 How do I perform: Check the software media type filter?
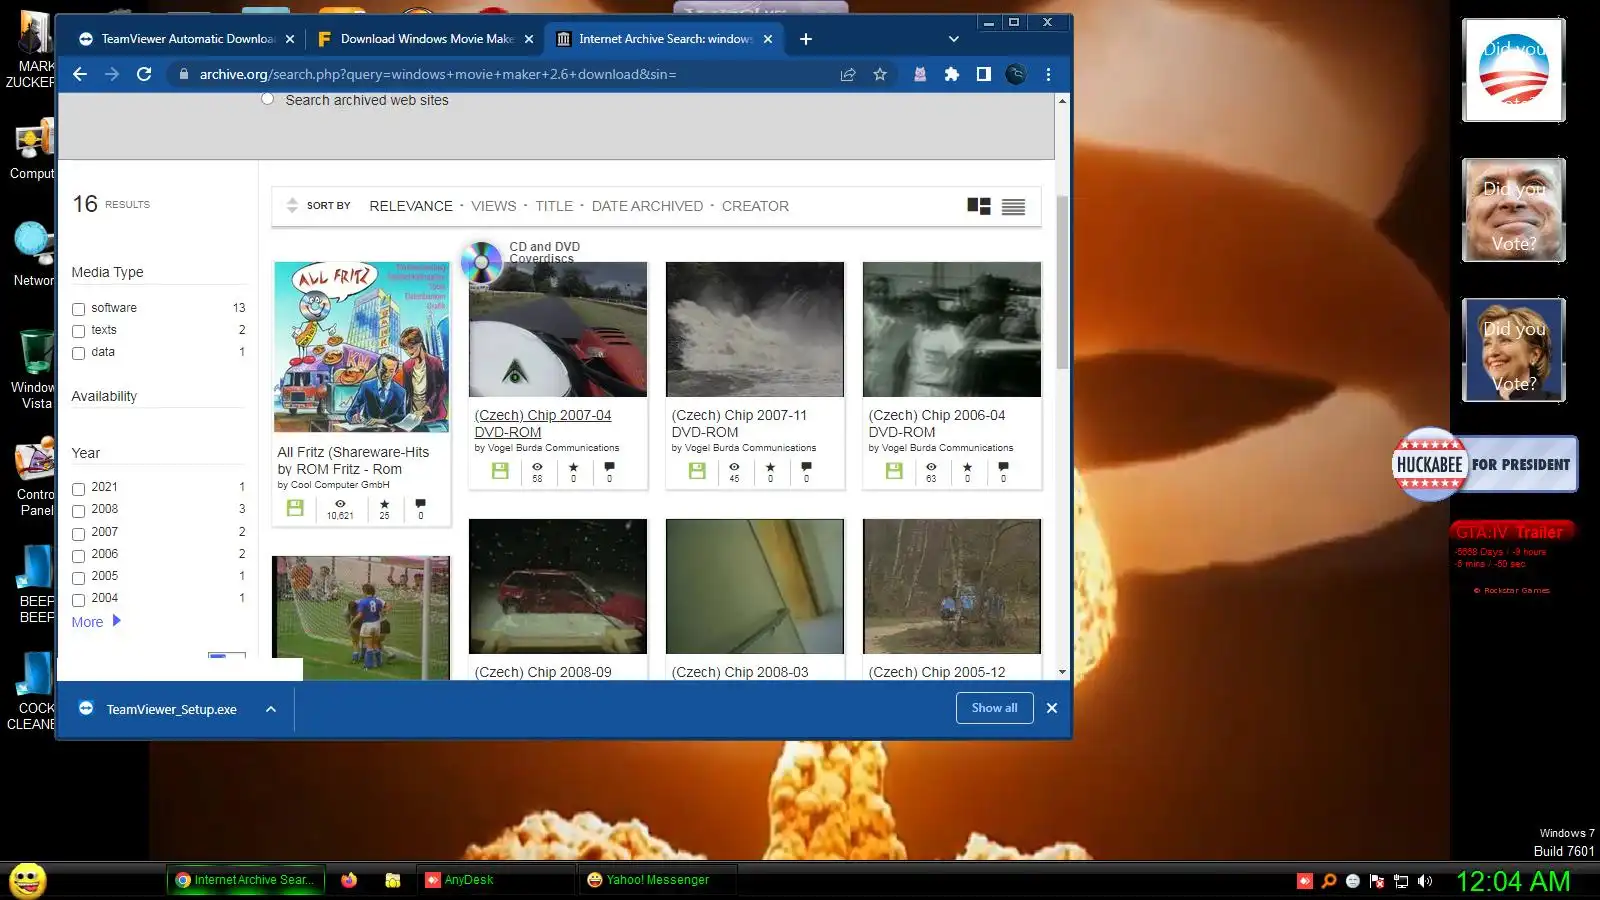click(78, 309)
